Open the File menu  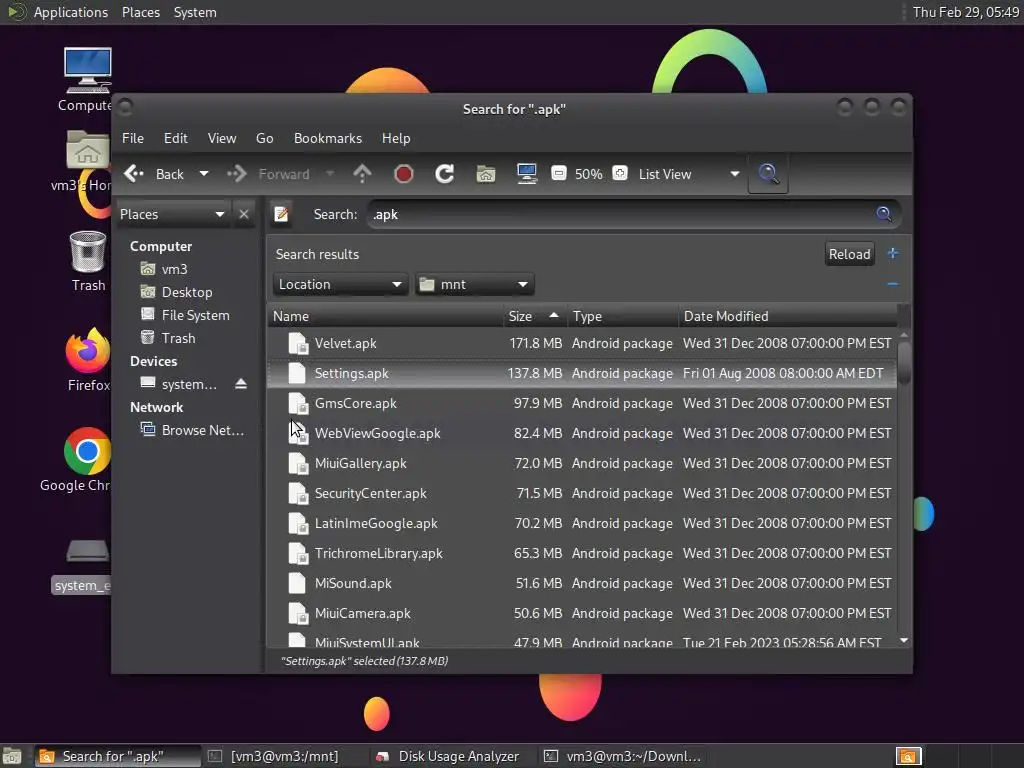(x=133, y=138)
